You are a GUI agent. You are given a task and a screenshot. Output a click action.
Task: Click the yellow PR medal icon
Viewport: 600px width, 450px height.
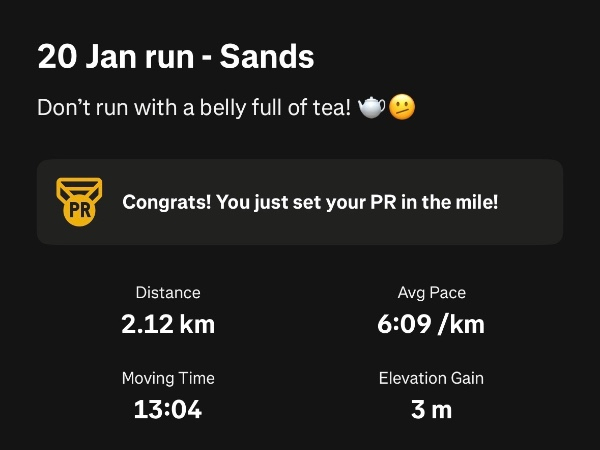pyautogui.click(x=79, y=202)
